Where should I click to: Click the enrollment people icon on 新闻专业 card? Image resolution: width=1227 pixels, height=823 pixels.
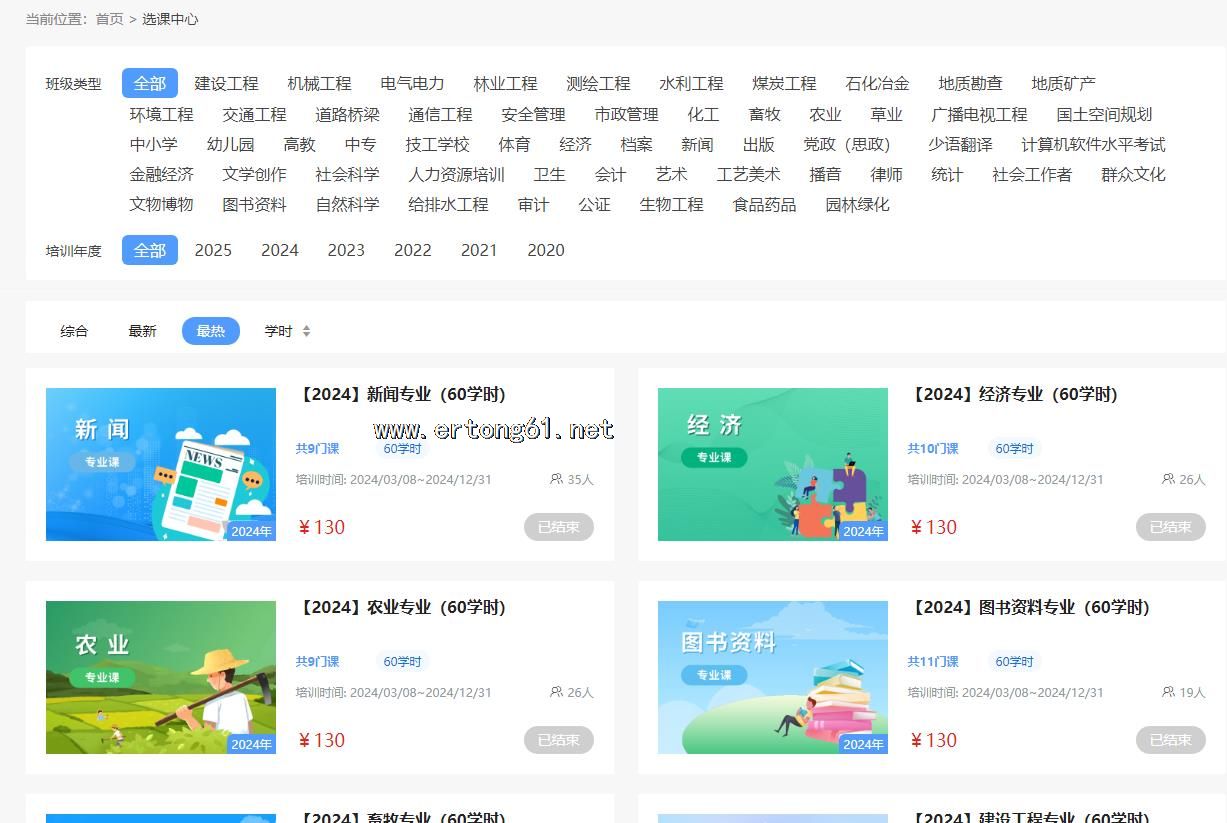[556, 479]
